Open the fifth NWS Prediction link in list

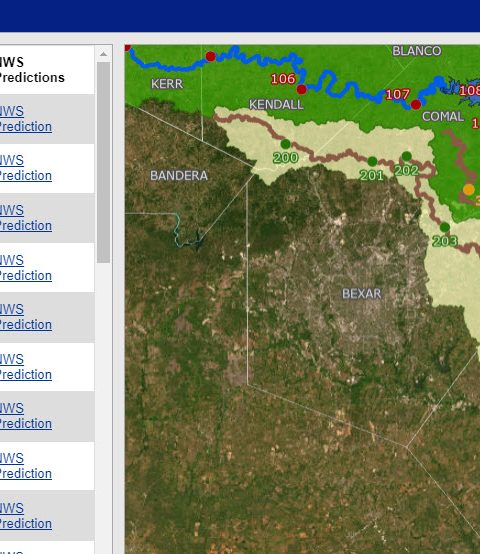coord(25,317)
